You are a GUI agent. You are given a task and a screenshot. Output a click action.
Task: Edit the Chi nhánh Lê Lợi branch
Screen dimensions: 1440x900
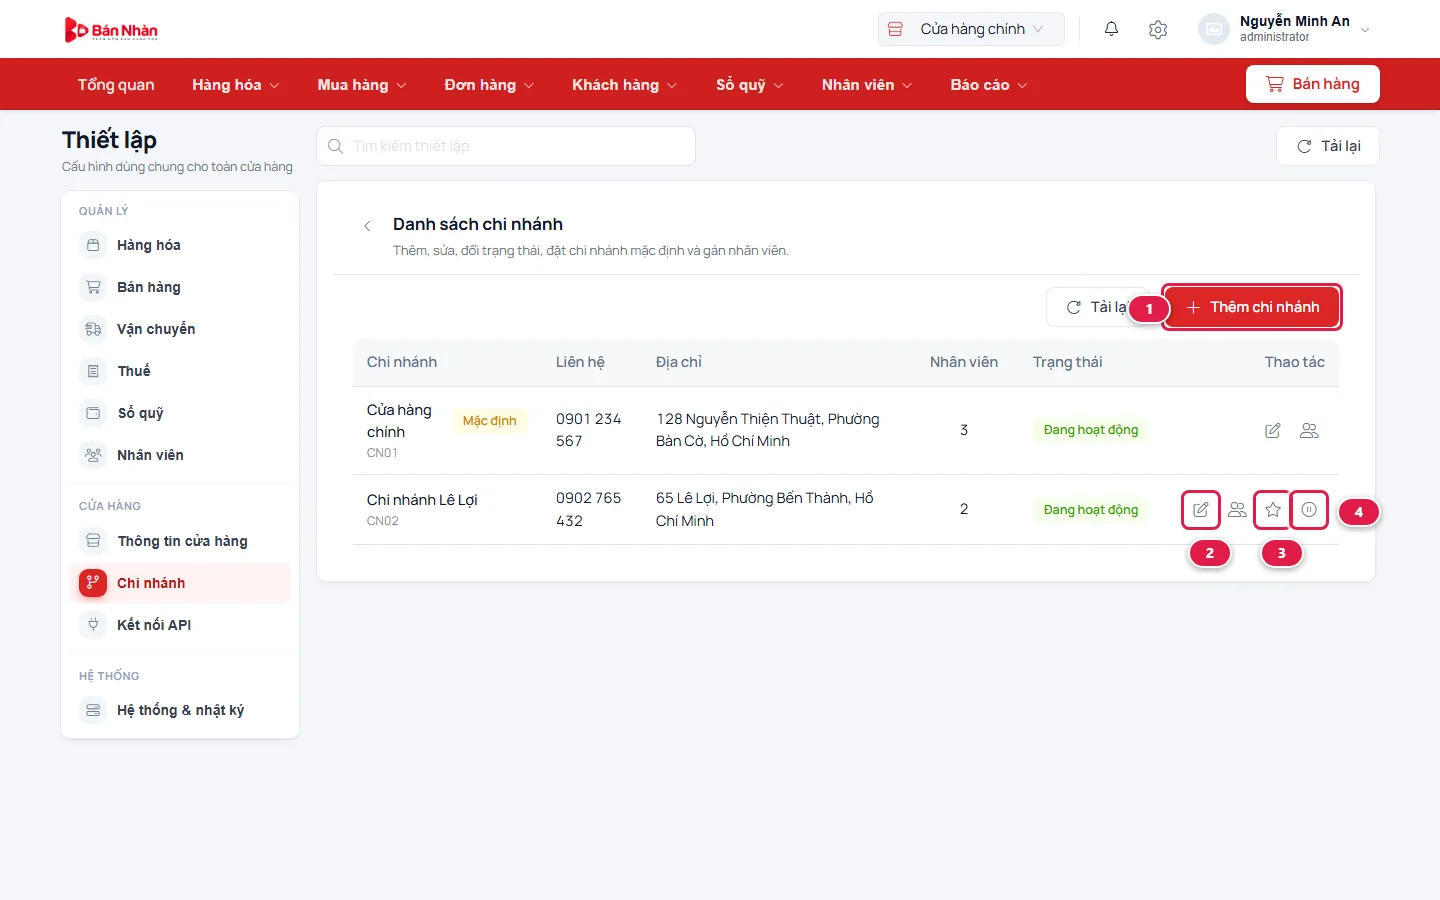(x=1201, y=510)
